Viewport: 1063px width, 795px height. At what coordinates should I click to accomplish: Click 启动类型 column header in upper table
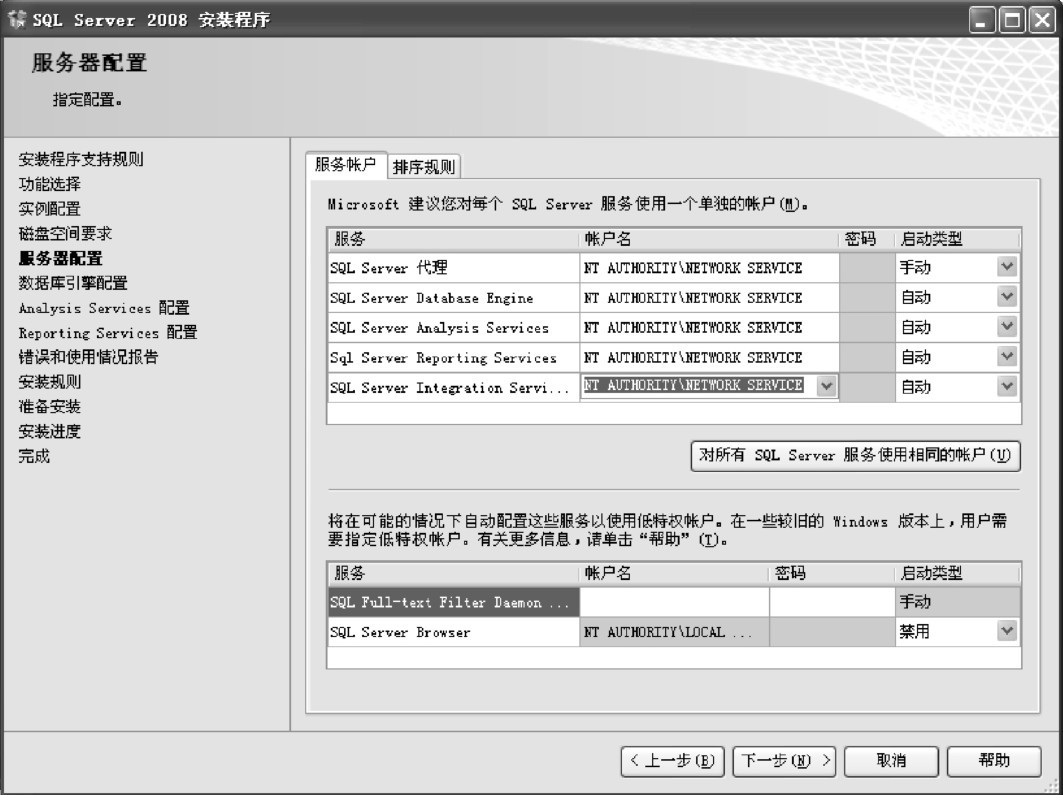point(957,239)
